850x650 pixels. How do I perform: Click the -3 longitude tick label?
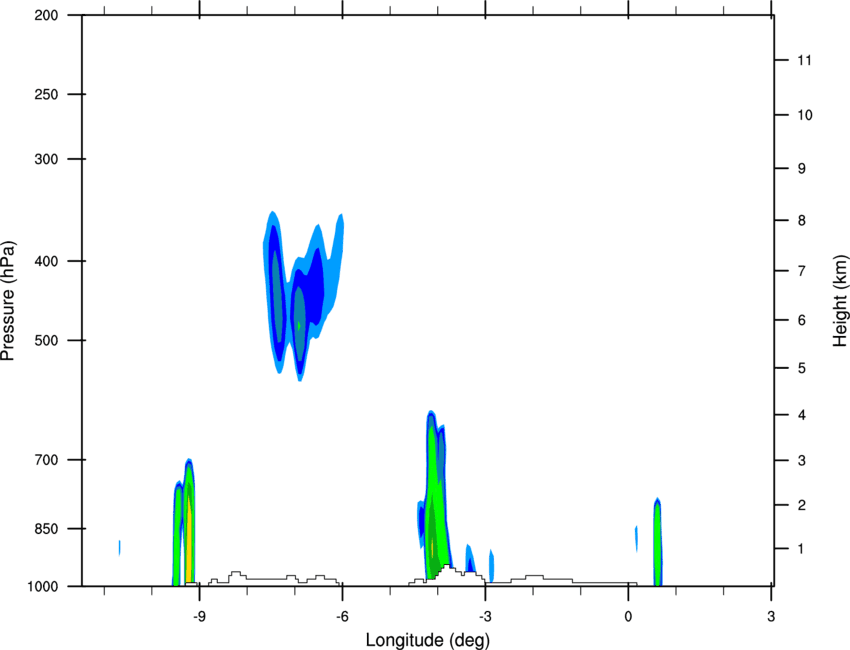485,616
